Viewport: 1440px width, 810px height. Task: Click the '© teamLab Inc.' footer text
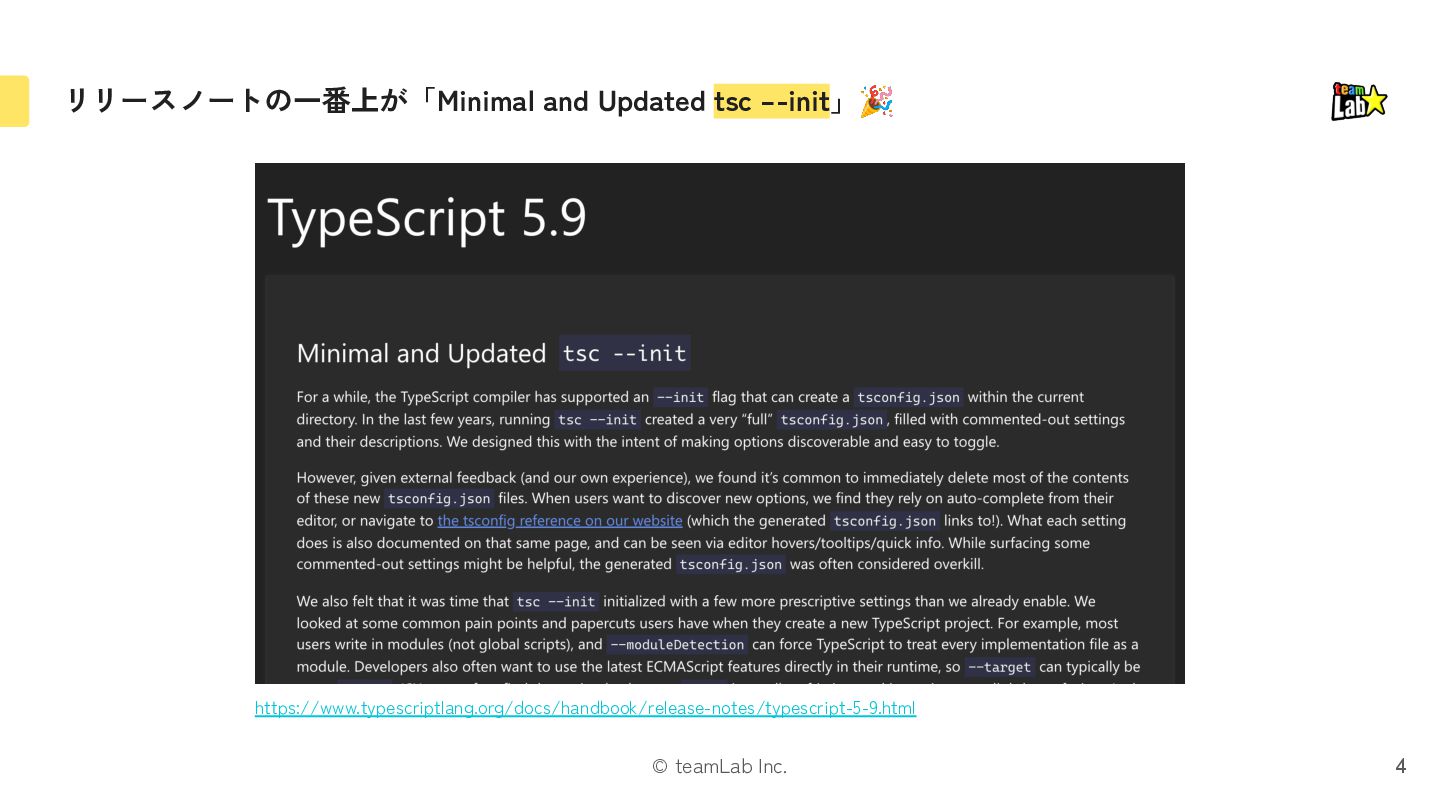click(720, 766)
